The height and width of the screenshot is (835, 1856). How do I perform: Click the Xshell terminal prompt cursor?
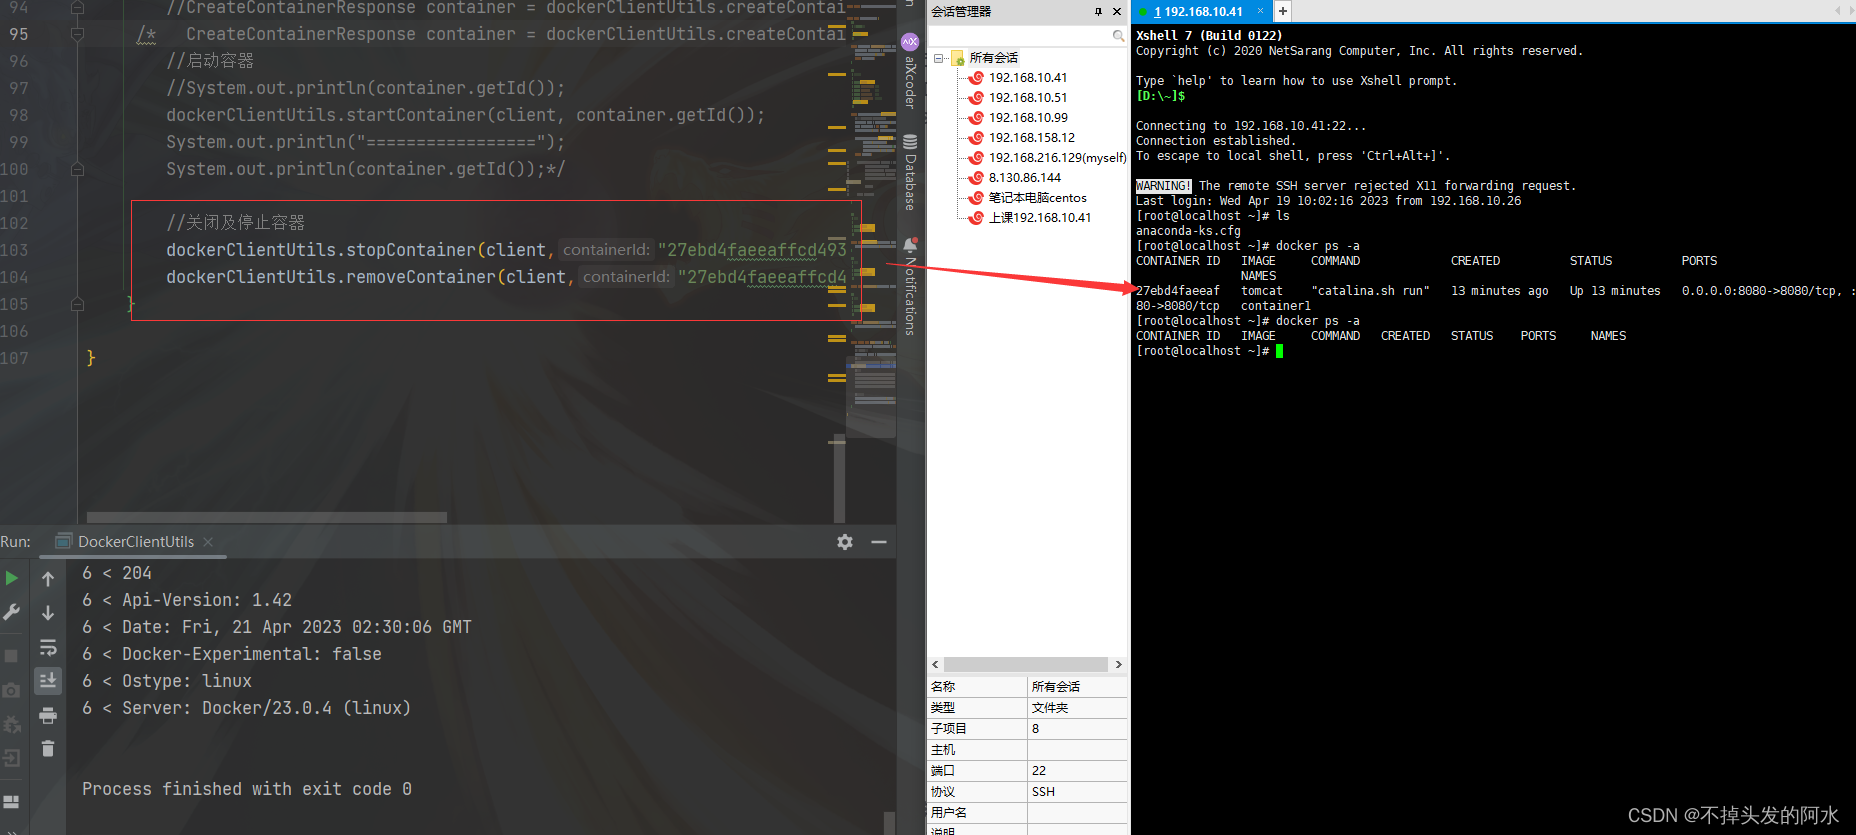click(x=1279, y=351)
